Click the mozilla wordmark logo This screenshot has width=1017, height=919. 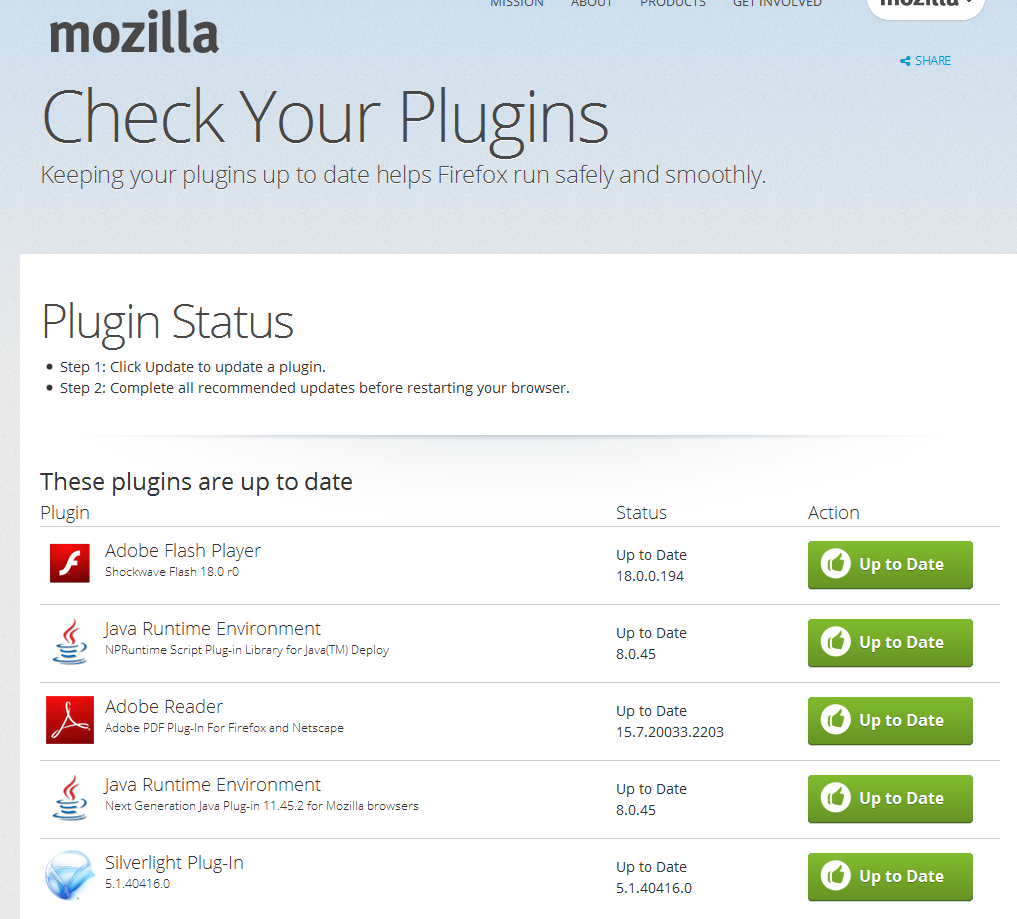pyautogui.click(x=134, y=34)
